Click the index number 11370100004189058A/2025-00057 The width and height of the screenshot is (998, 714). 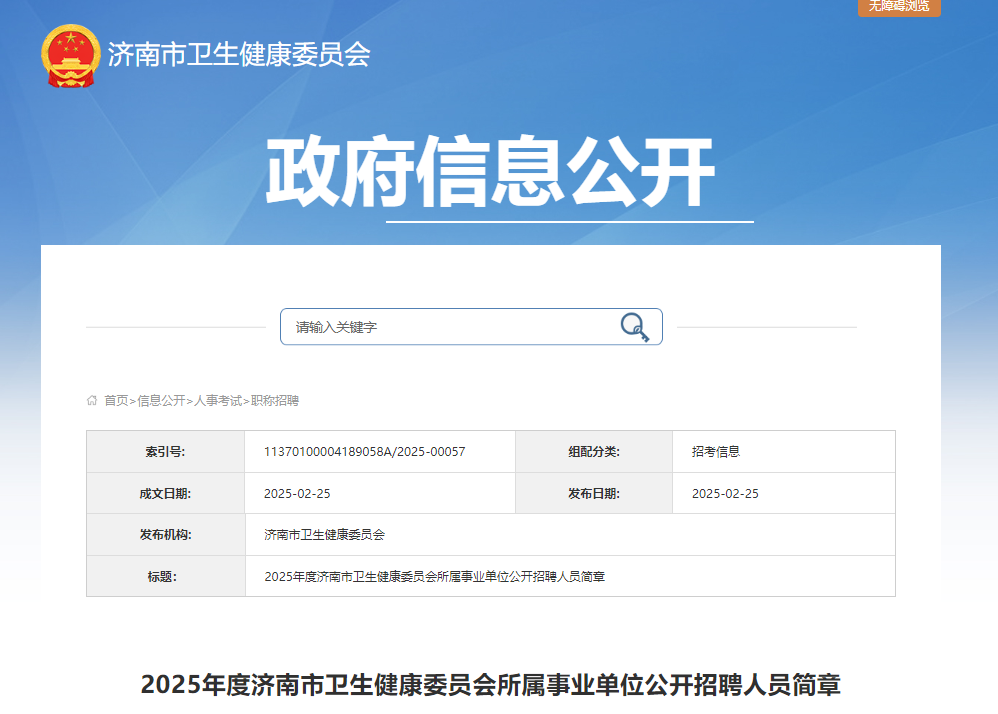[364, 452]
